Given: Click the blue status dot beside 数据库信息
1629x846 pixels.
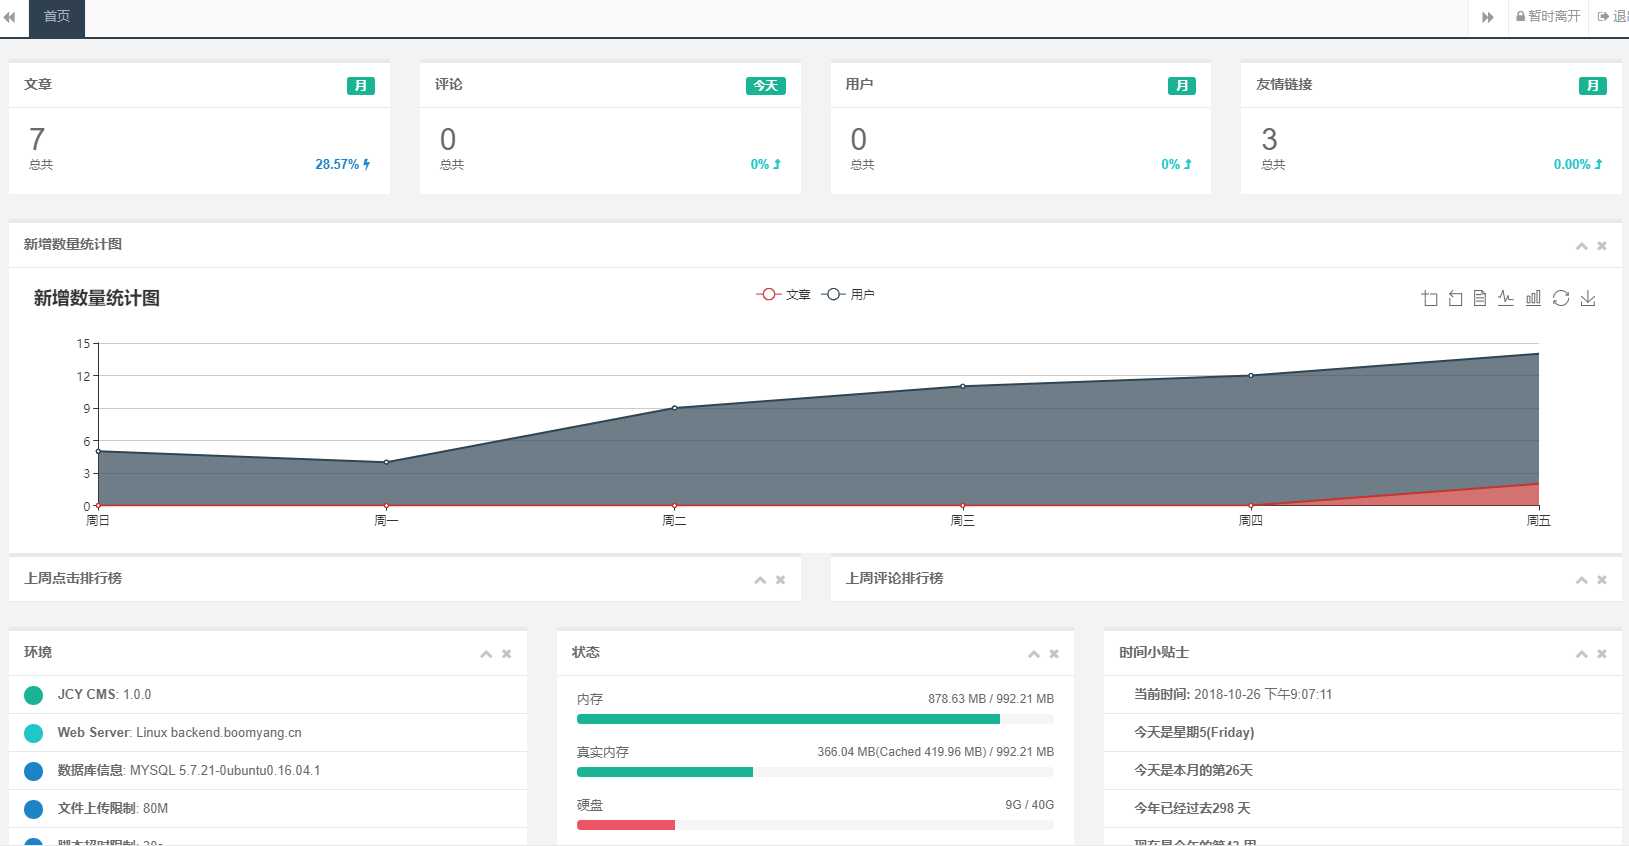Looking at the screenshot, I should click(33, 771).
